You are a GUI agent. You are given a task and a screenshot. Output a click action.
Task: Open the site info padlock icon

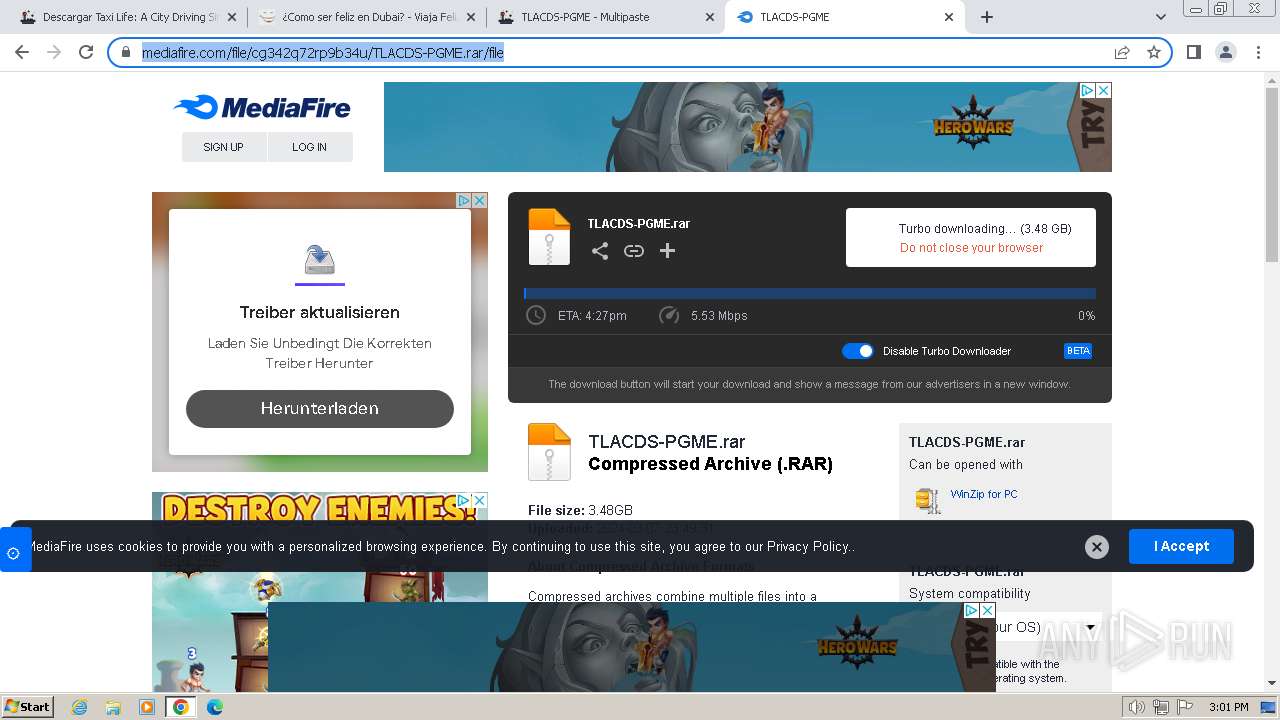(x=126, y=52)
